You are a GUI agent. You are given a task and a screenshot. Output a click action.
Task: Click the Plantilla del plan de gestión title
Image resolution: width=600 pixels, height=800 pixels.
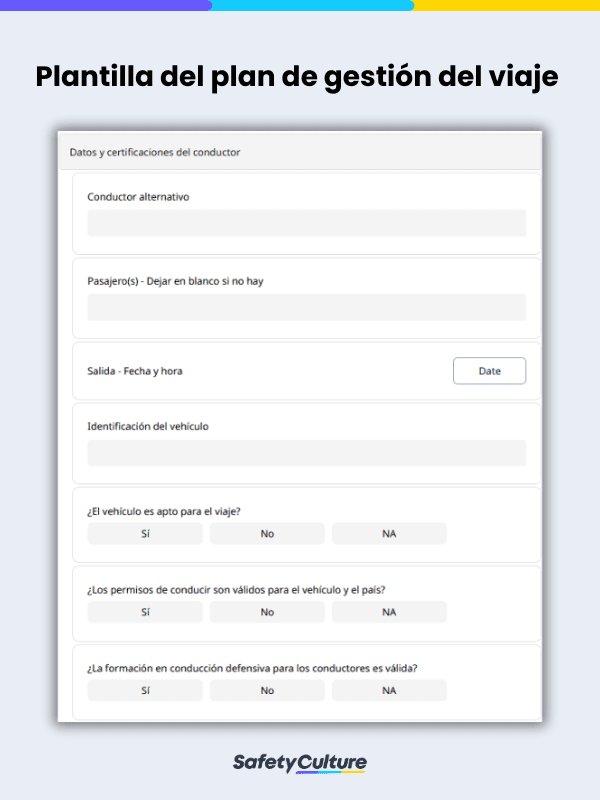click(x=300, y=76)
